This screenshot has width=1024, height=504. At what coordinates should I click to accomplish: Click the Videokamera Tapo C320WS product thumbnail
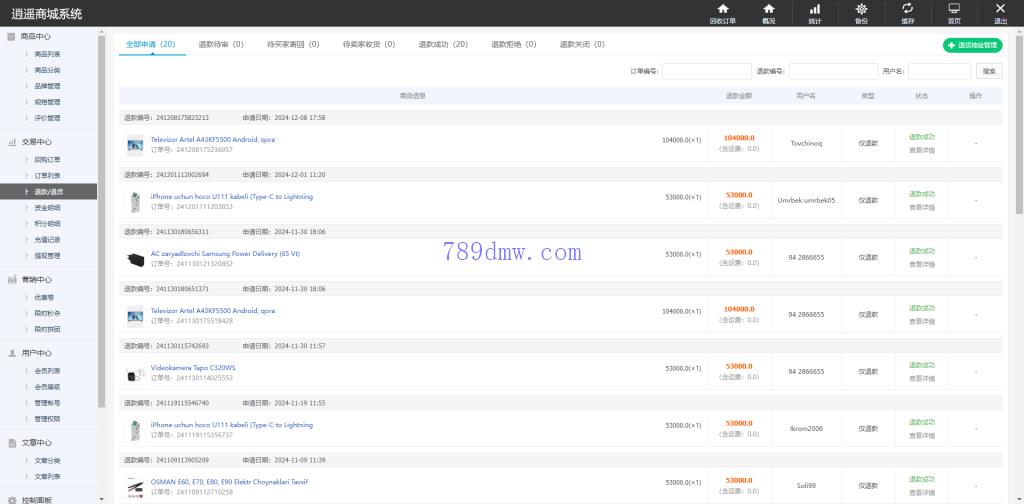tap(135, 373)
